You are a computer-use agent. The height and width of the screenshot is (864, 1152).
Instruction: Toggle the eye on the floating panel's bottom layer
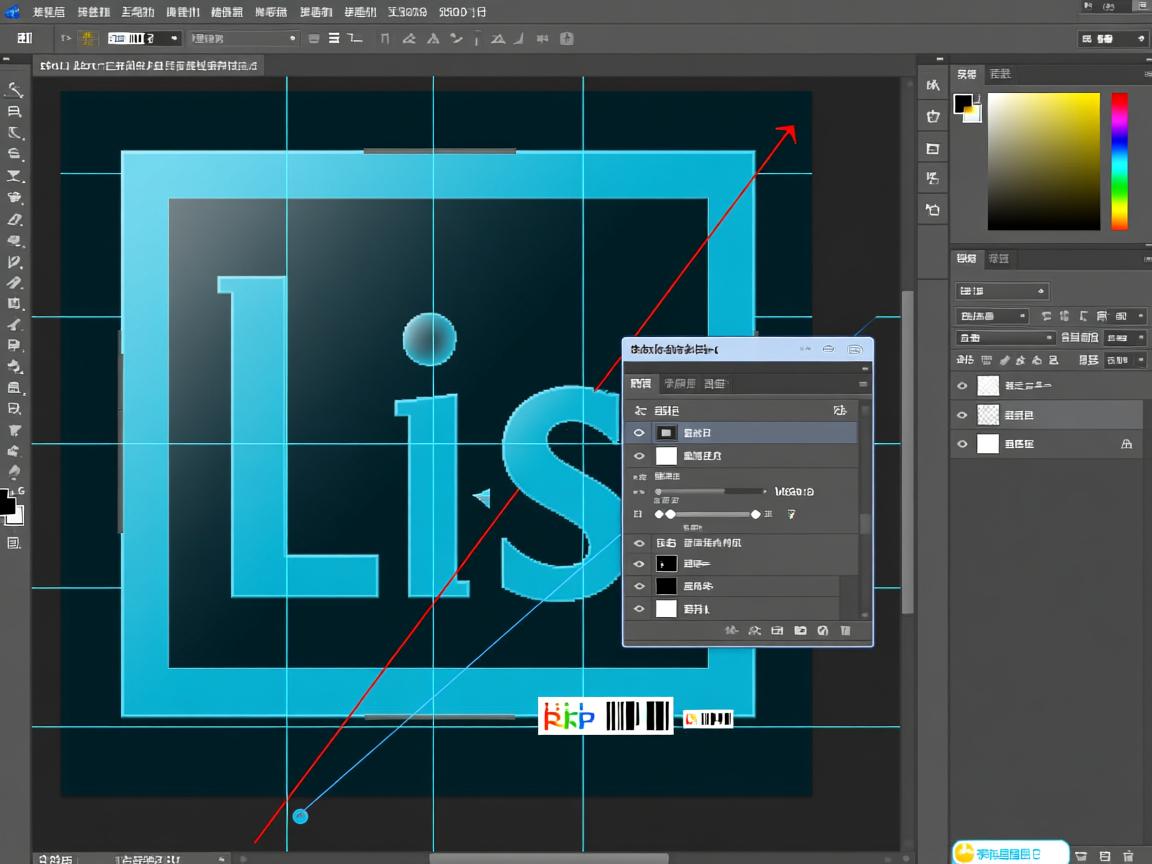[x=639, y=608]
